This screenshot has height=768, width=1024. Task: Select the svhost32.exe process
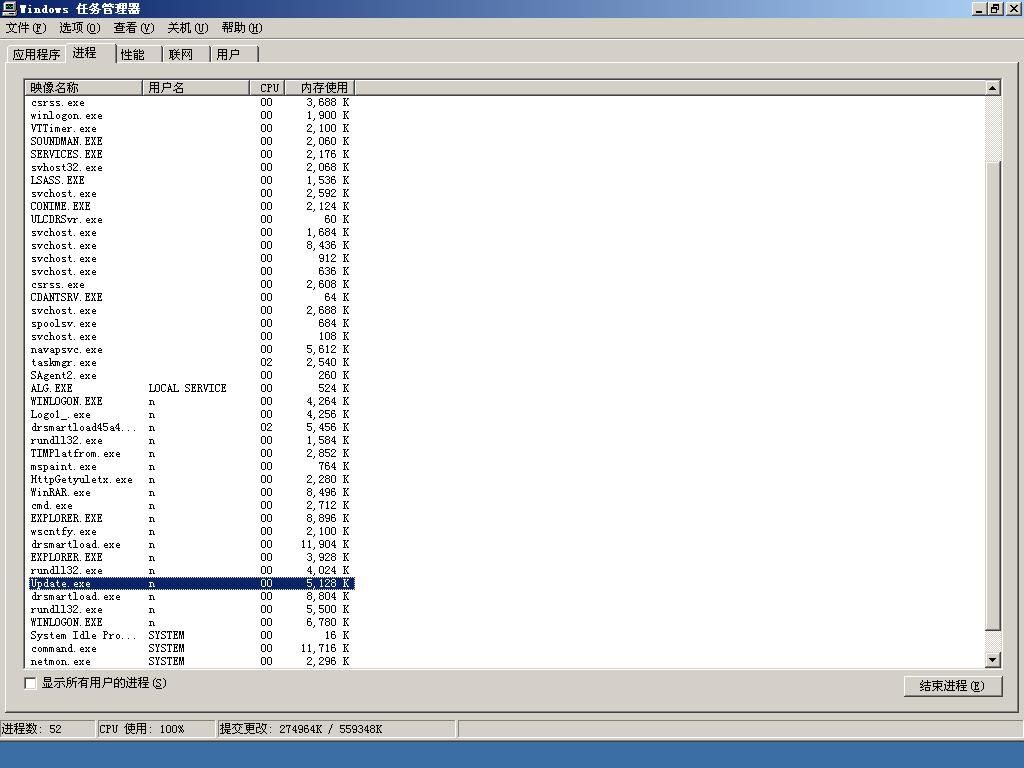[190, 168]
